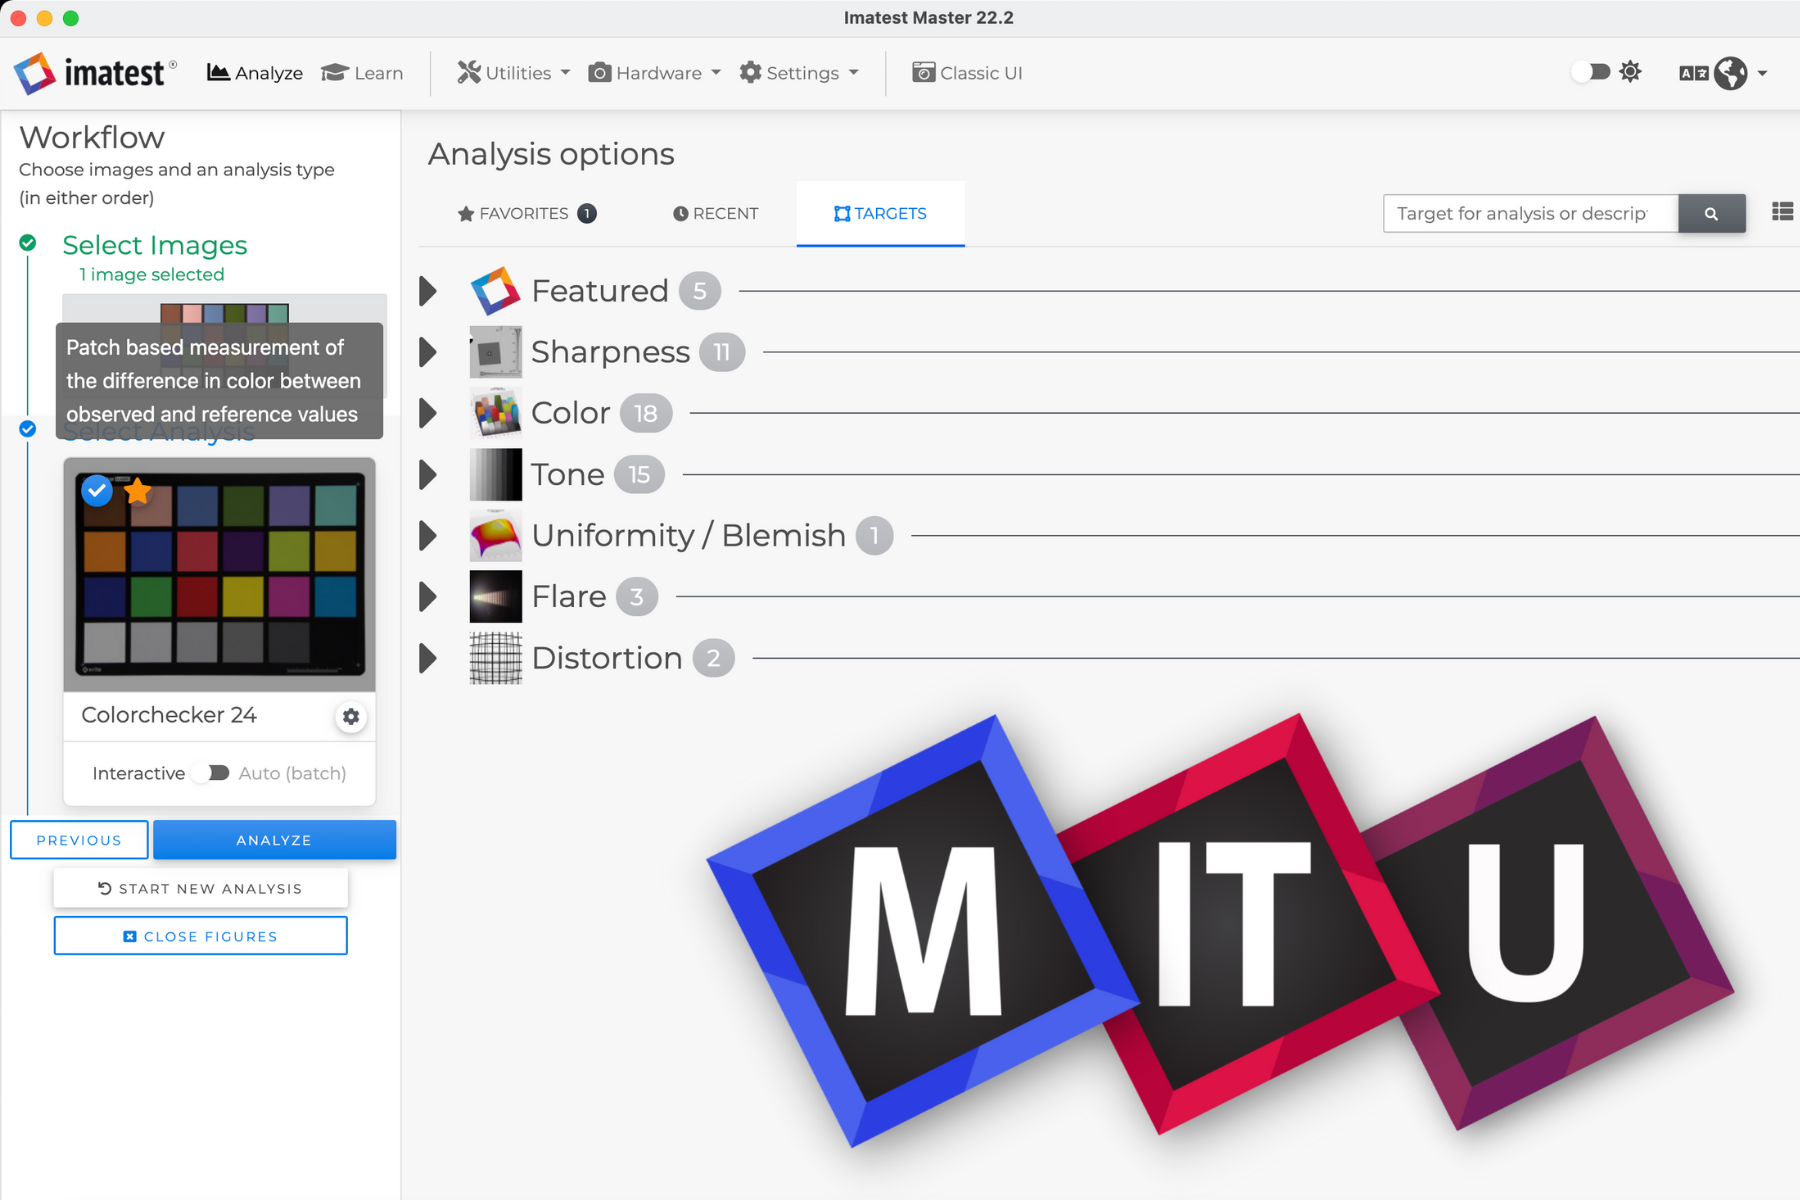This screenshot has width=1800, height=1200.
Task: Click the Flare category icon
Action: click(x=496, y=597)
